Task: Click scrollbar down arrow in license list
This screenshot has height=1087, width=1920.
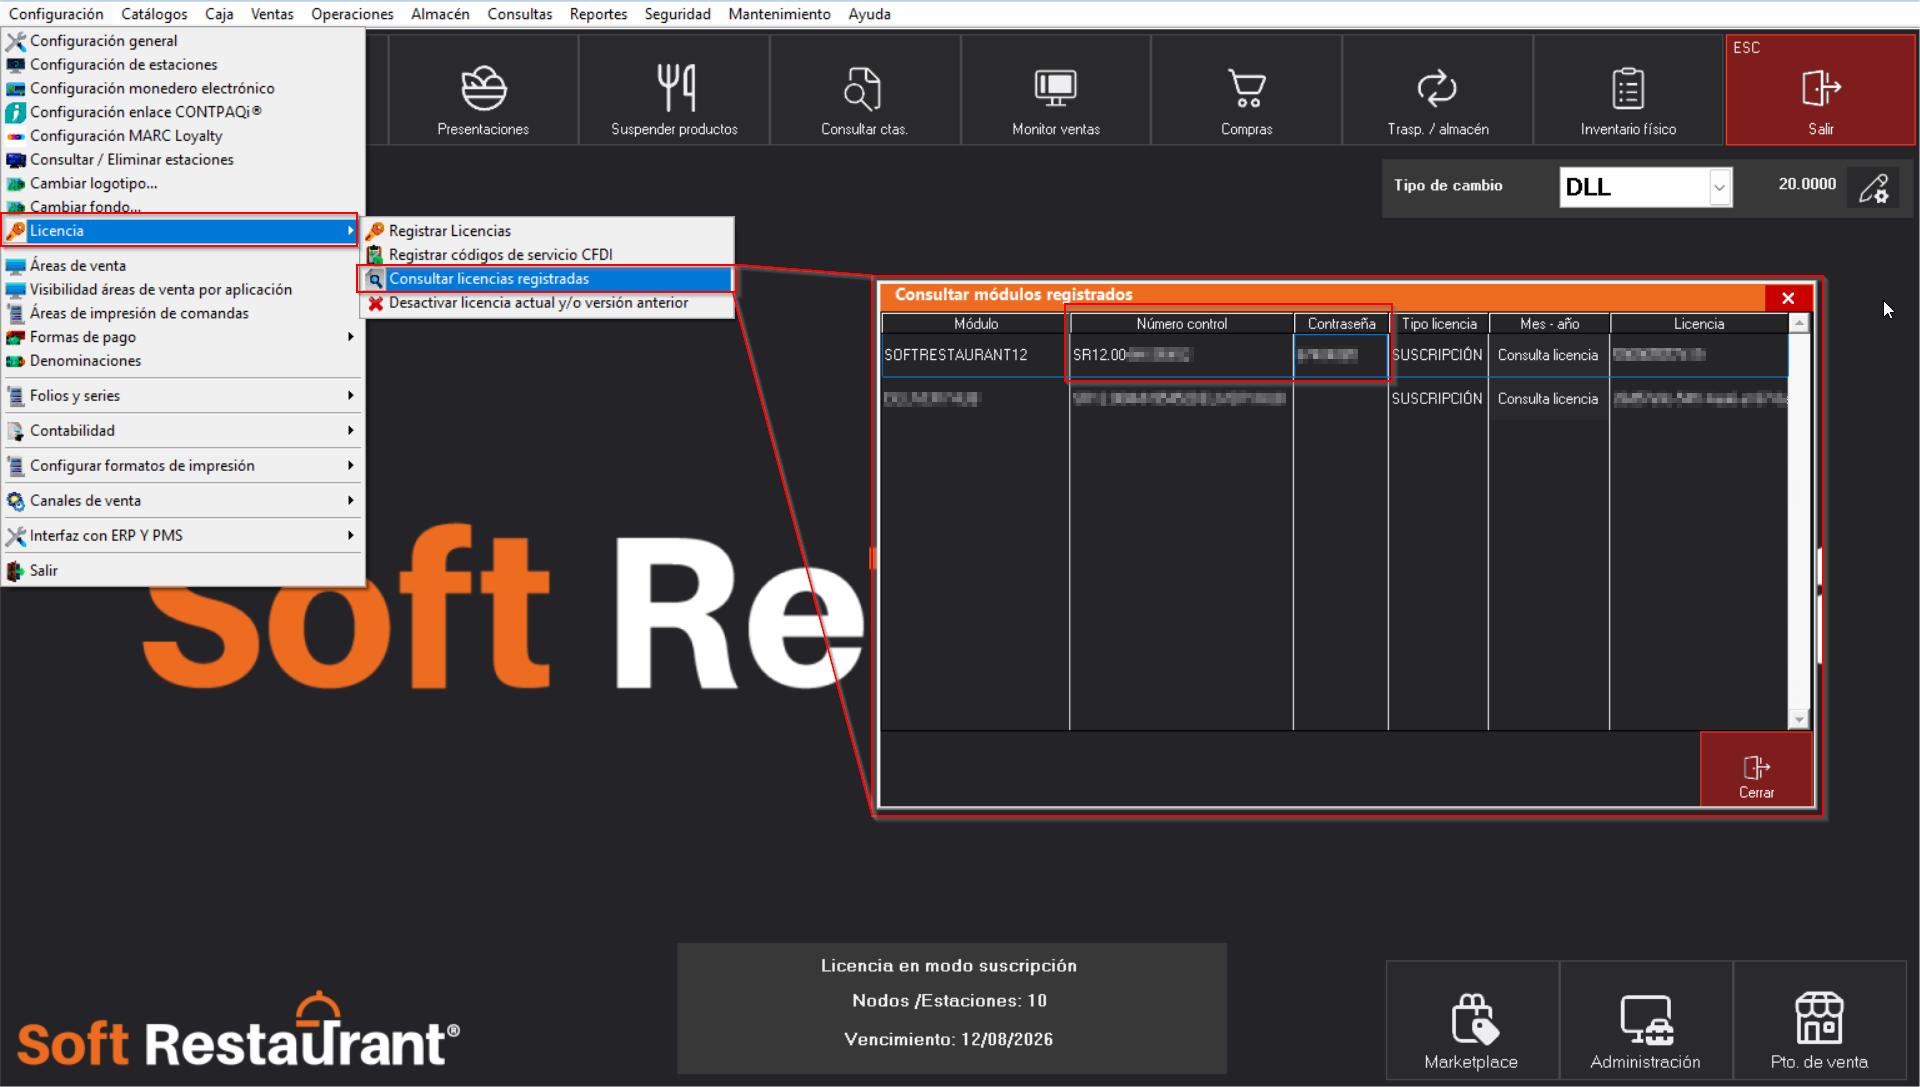Action: 1799,720
